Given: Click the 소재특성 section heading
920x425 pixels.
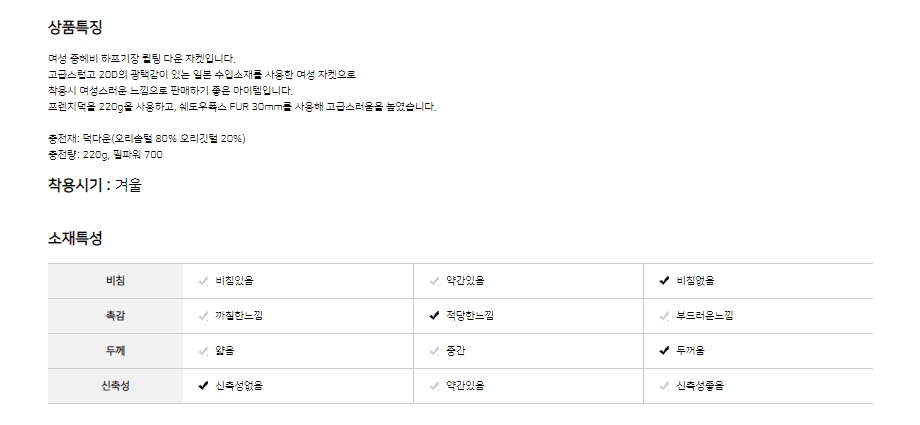Looking at the screenshot, I should tap(75, 238).
